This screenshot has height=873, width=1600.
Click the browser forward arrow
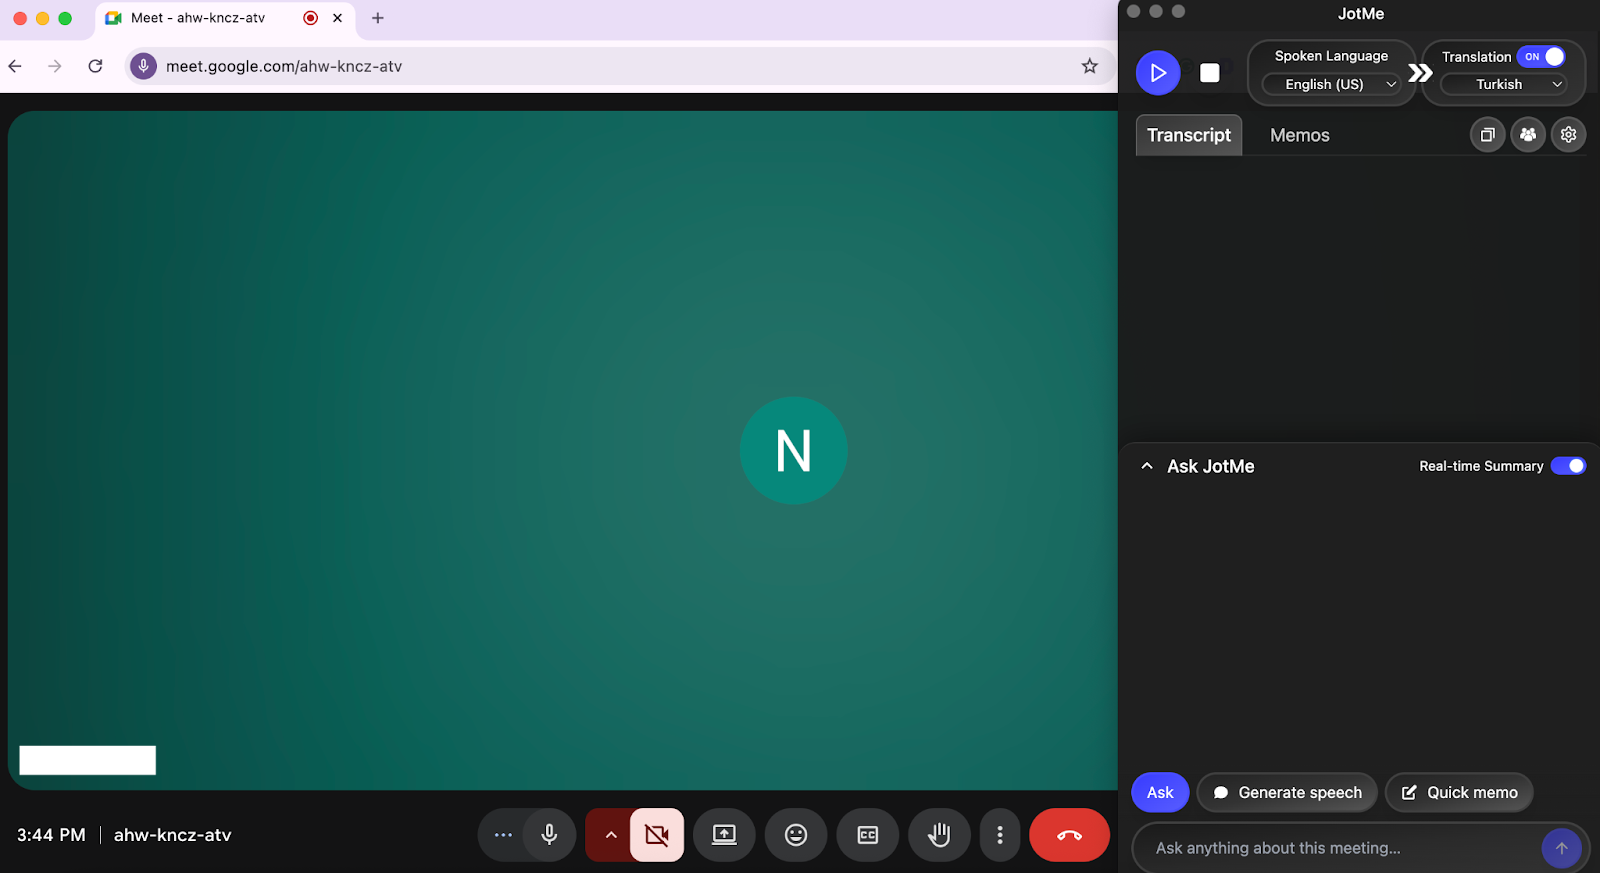point(55,66)
